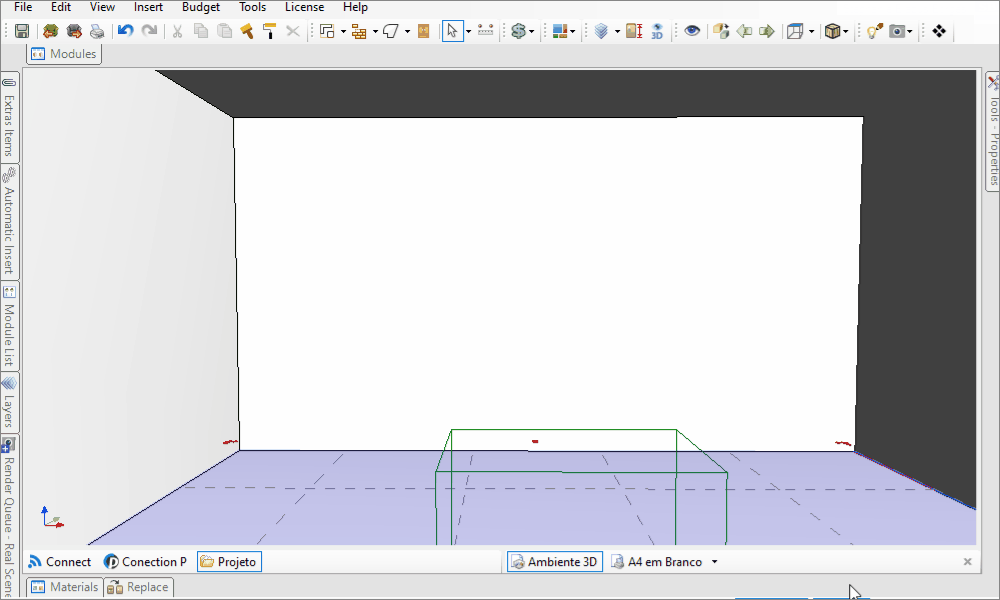1000x600 pixels.
Task: Click the 3D view icon
Action: [x=658, y=31]
